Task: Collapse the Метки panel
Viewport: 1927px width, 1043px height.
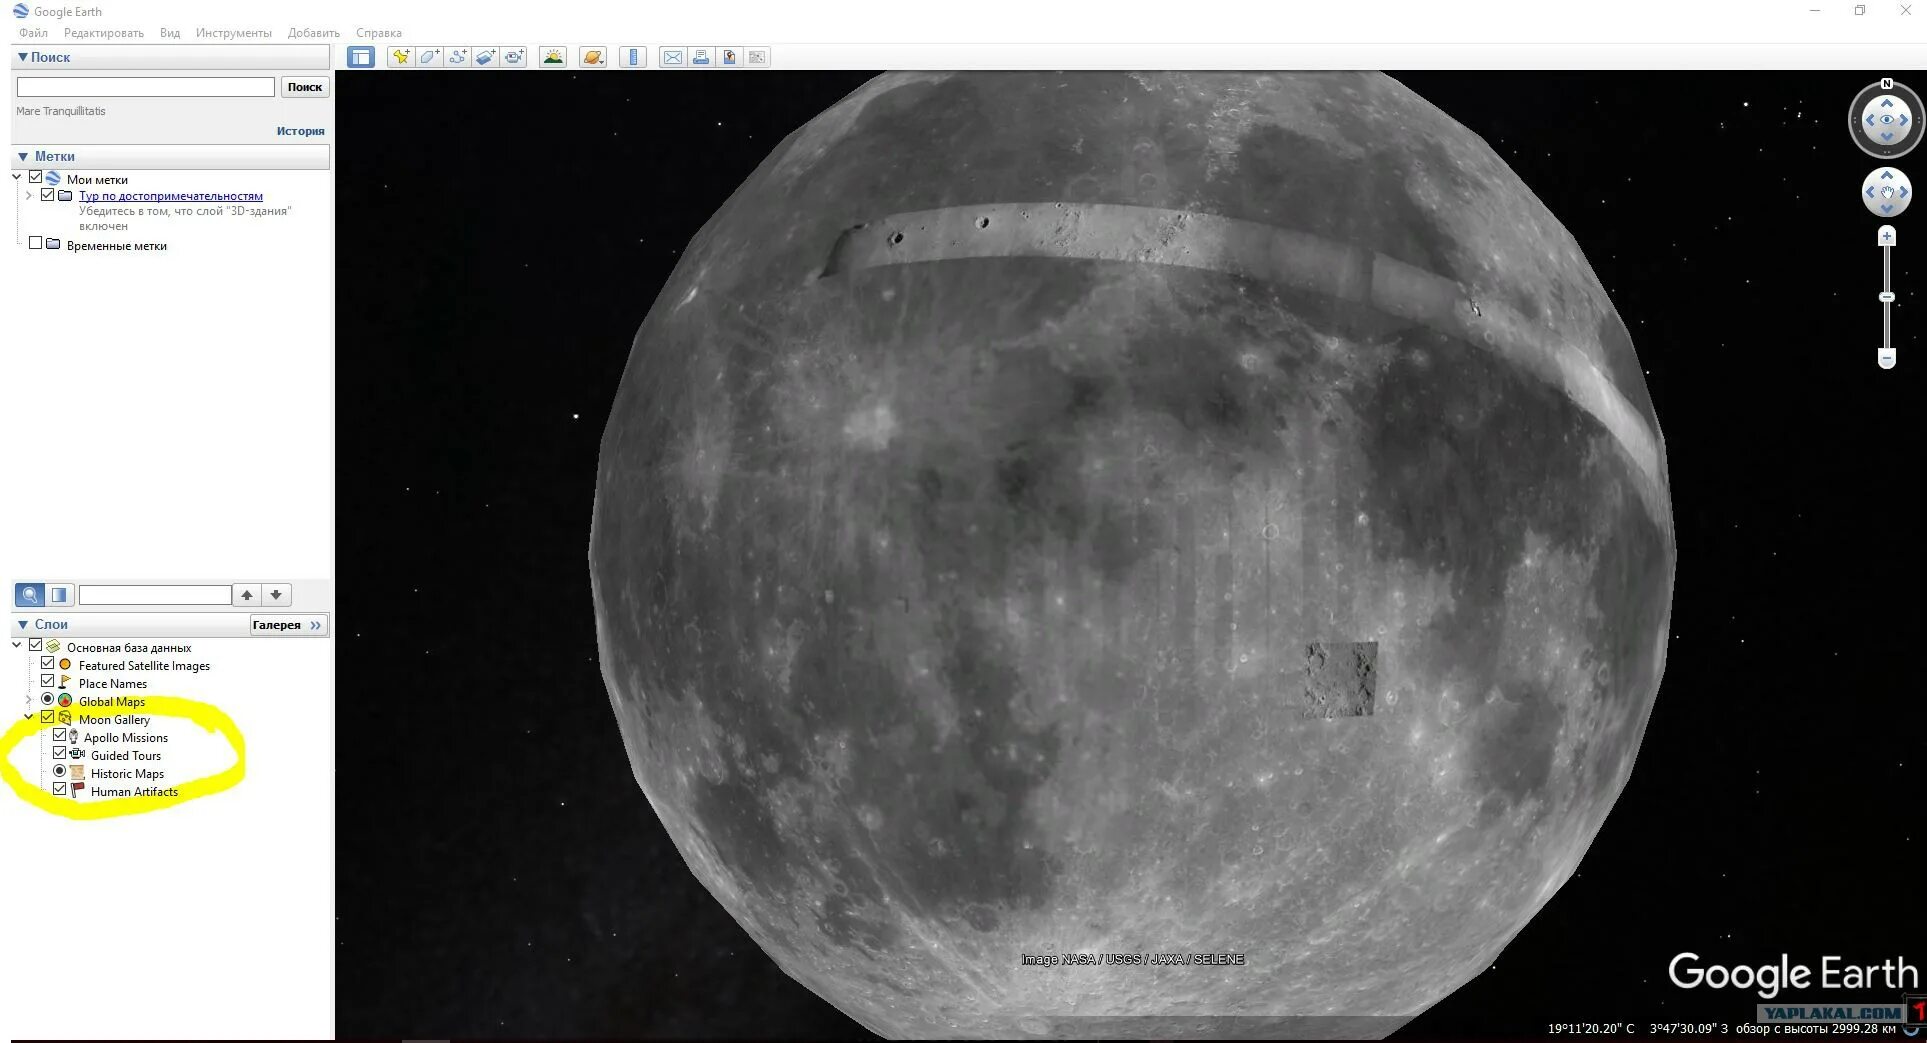Action: (x=23, y=156)
